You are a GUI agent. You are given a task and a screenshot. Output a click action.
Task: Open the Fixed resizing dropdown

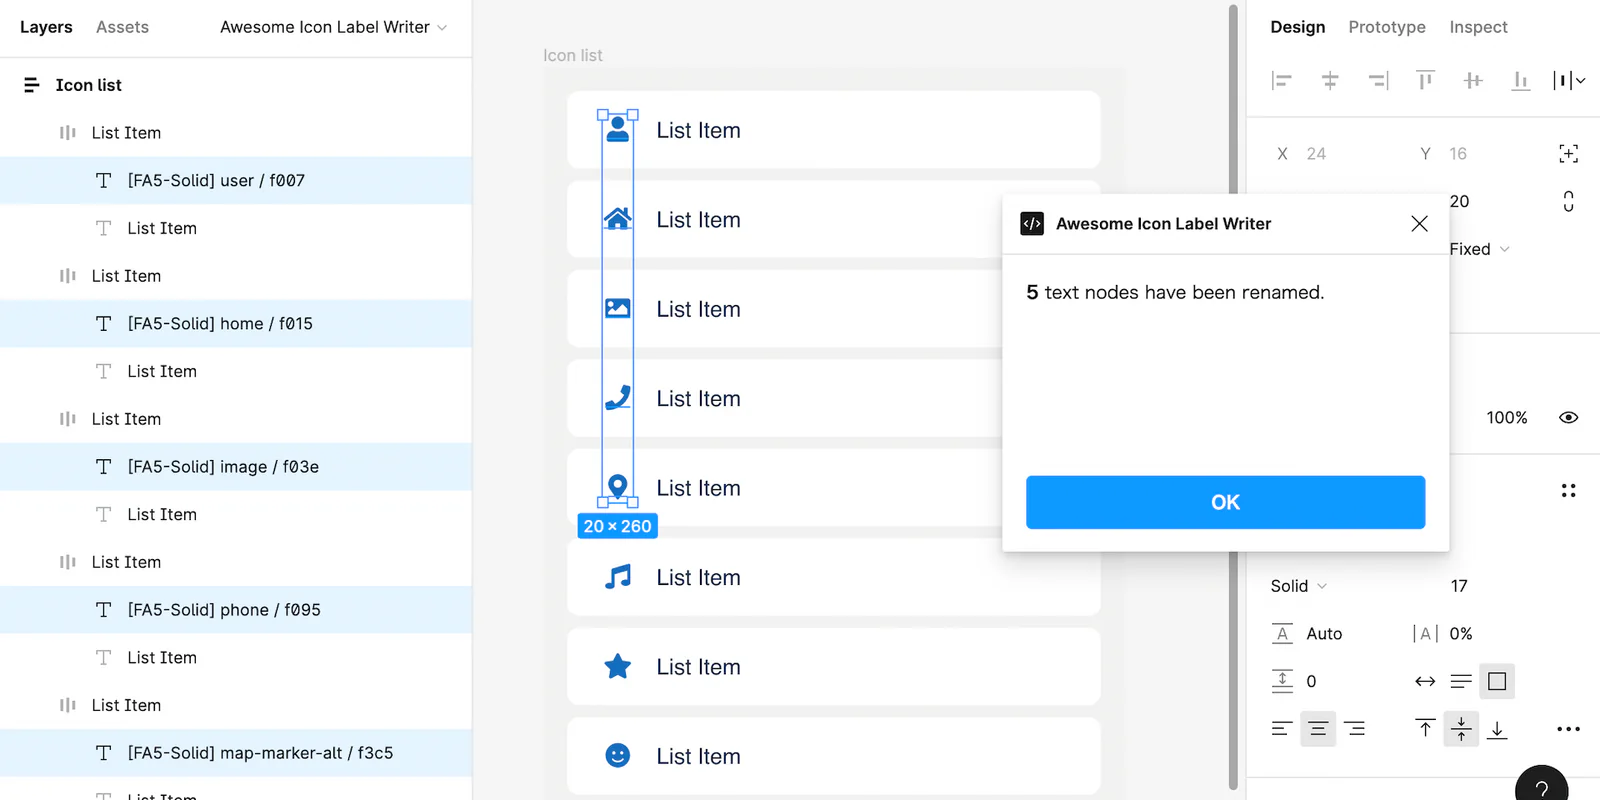1479,249
